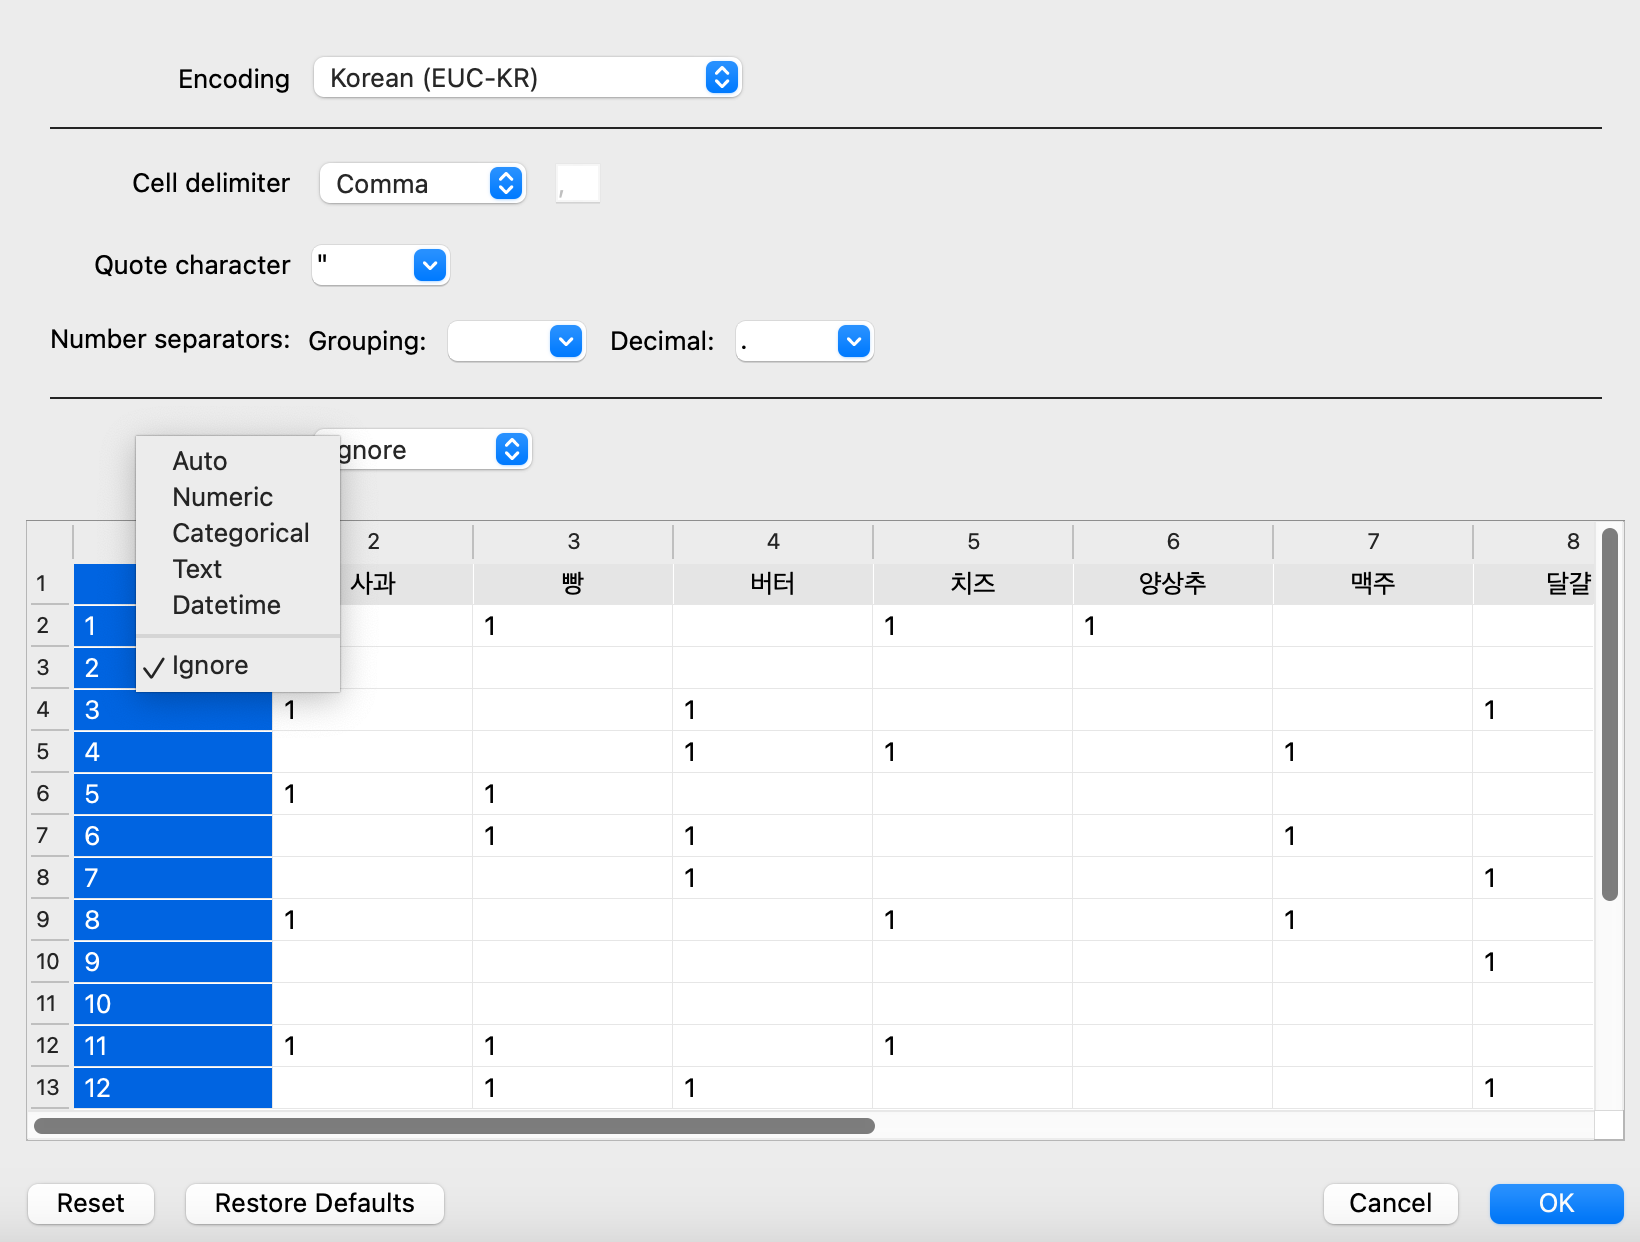The image size is (1640, 1242).
Task: Select column header 3
Action: point(573,541)
